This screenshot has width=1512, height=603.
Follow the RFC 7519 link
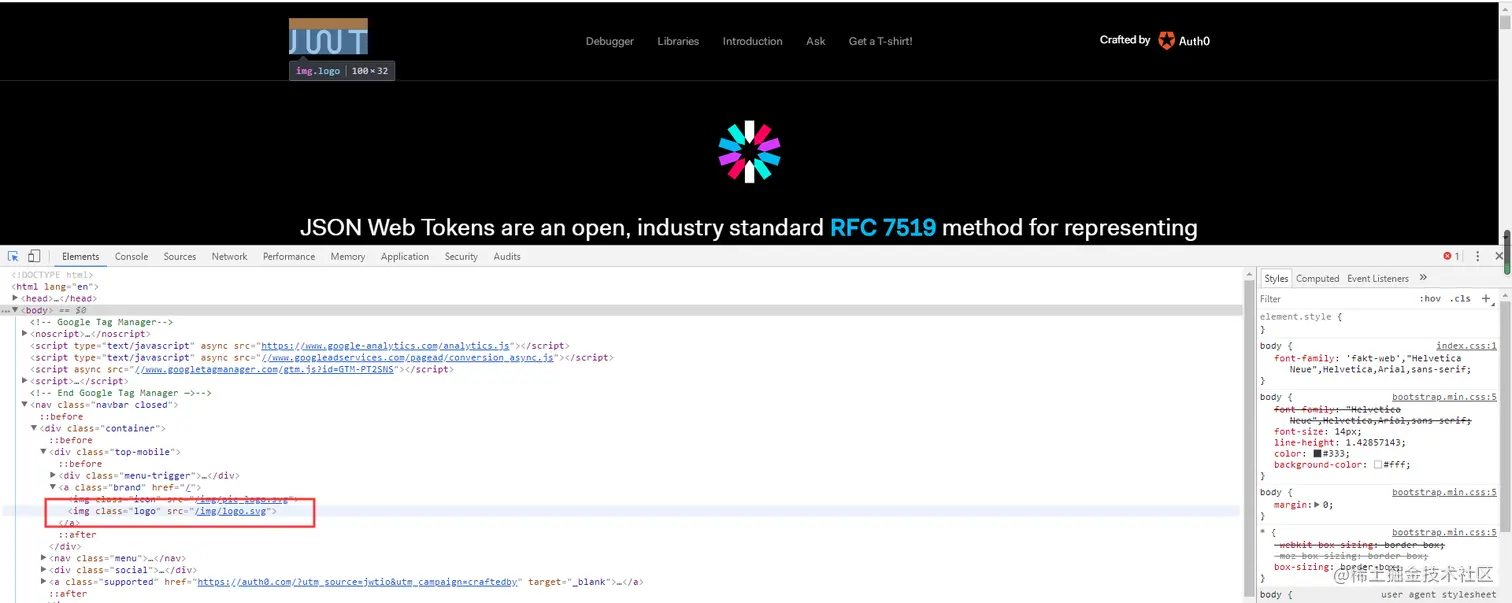tap(883, 227)
